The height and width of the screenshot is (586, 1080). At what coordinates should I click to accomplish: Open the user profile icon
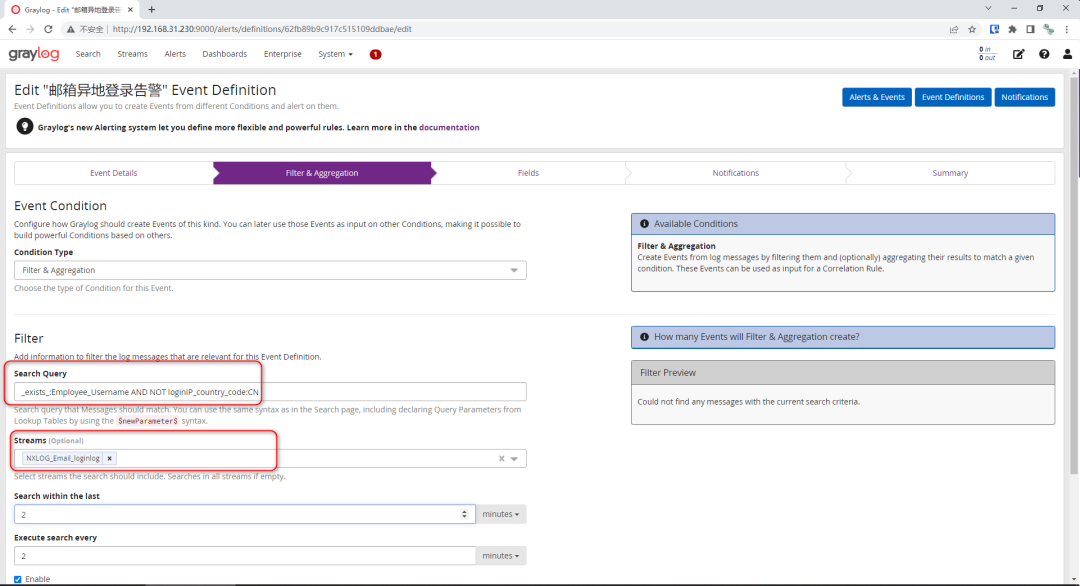[1068, 54]
